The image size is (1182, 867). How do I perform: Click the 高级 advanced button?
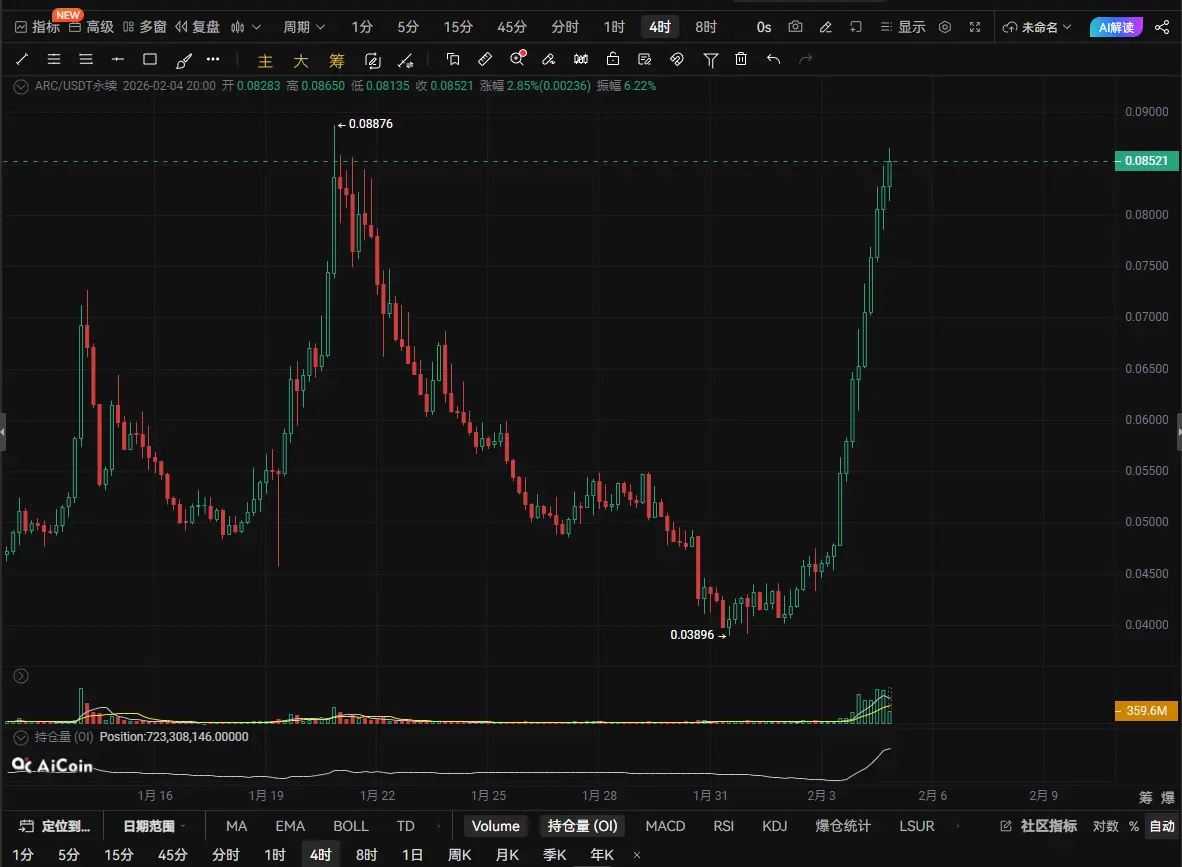point(91,27)
